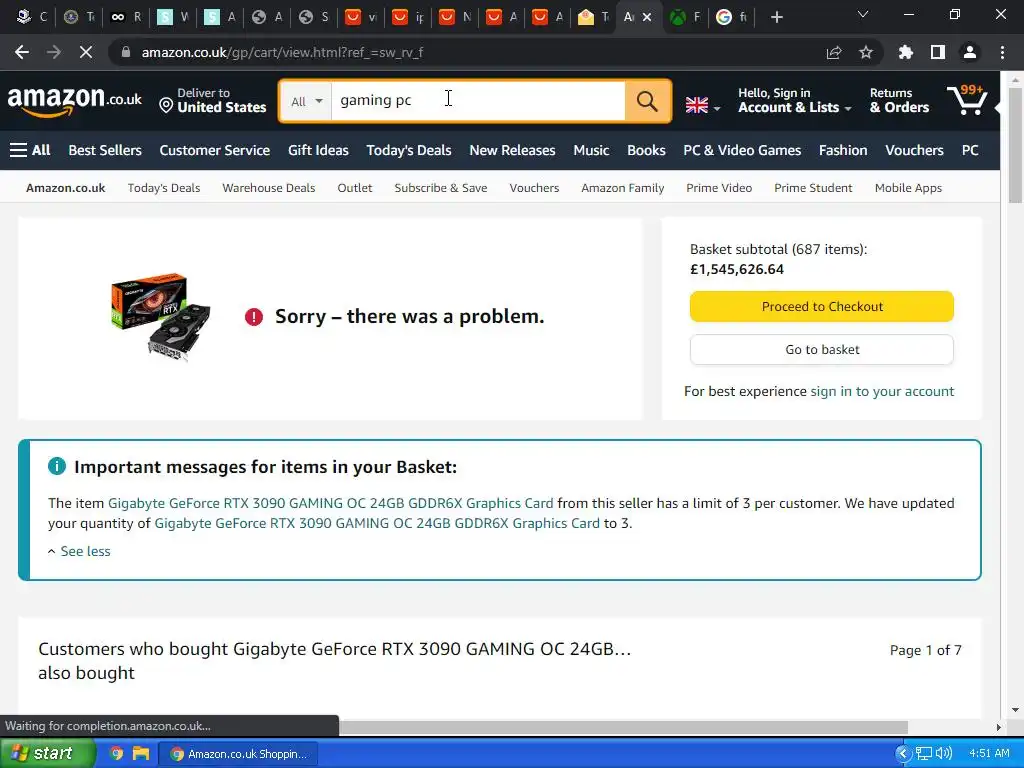Click the browser back arrow
Screen dimensions: 1024x768
coord(22,52)
